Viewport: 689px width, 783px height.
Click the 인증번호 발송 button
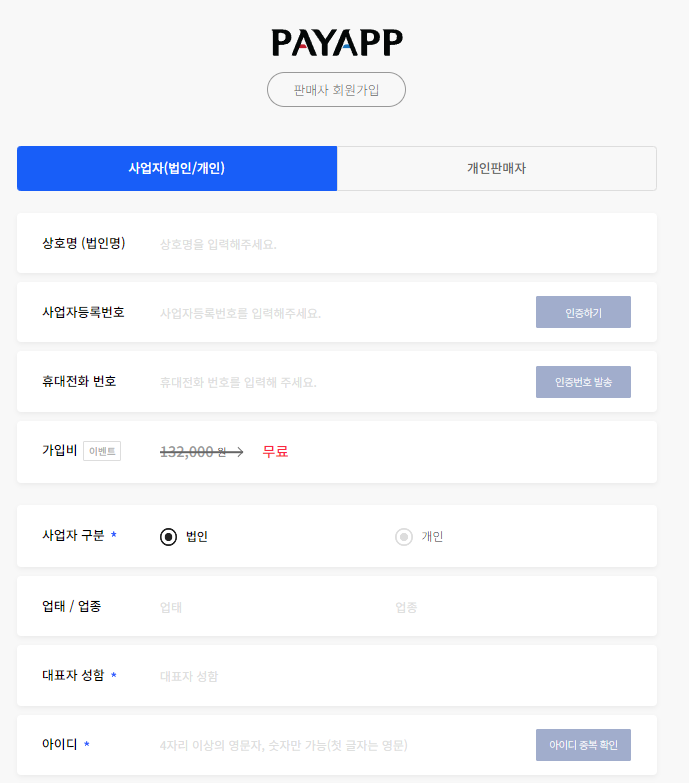(583, 382)
